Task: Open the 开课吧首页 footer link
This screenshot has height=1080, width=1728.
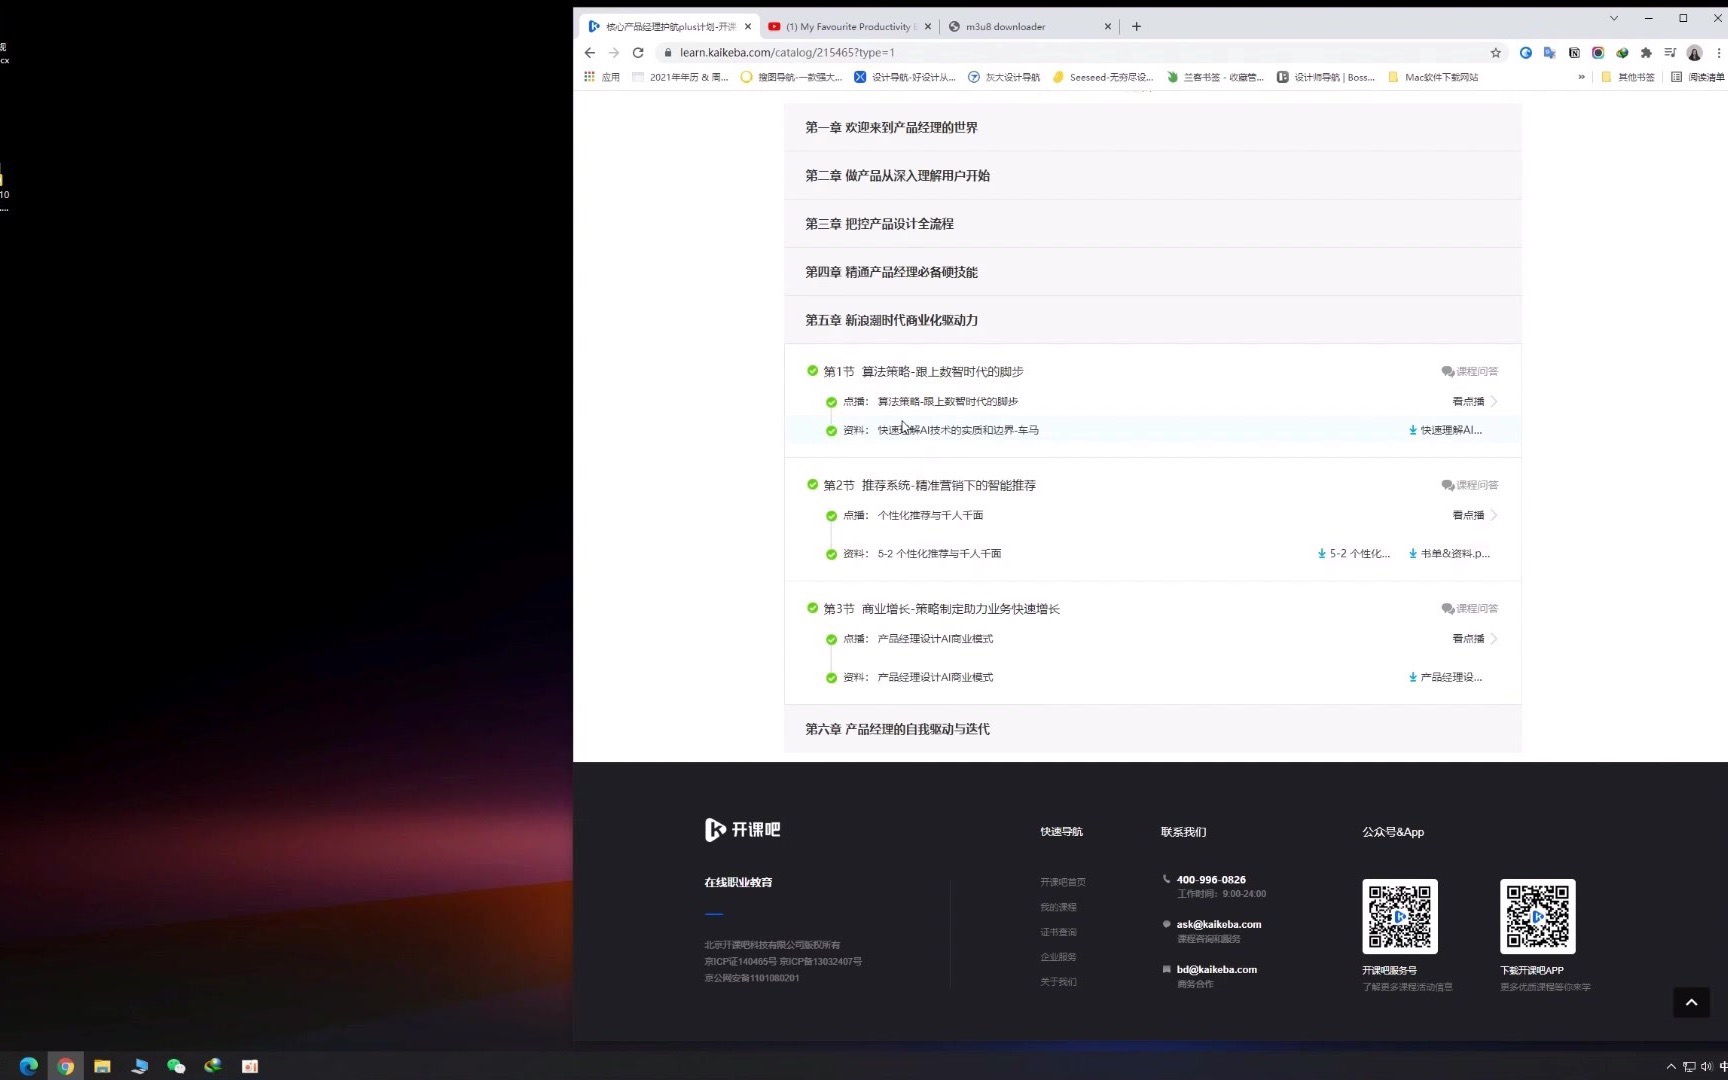Action: point(1062,882)
